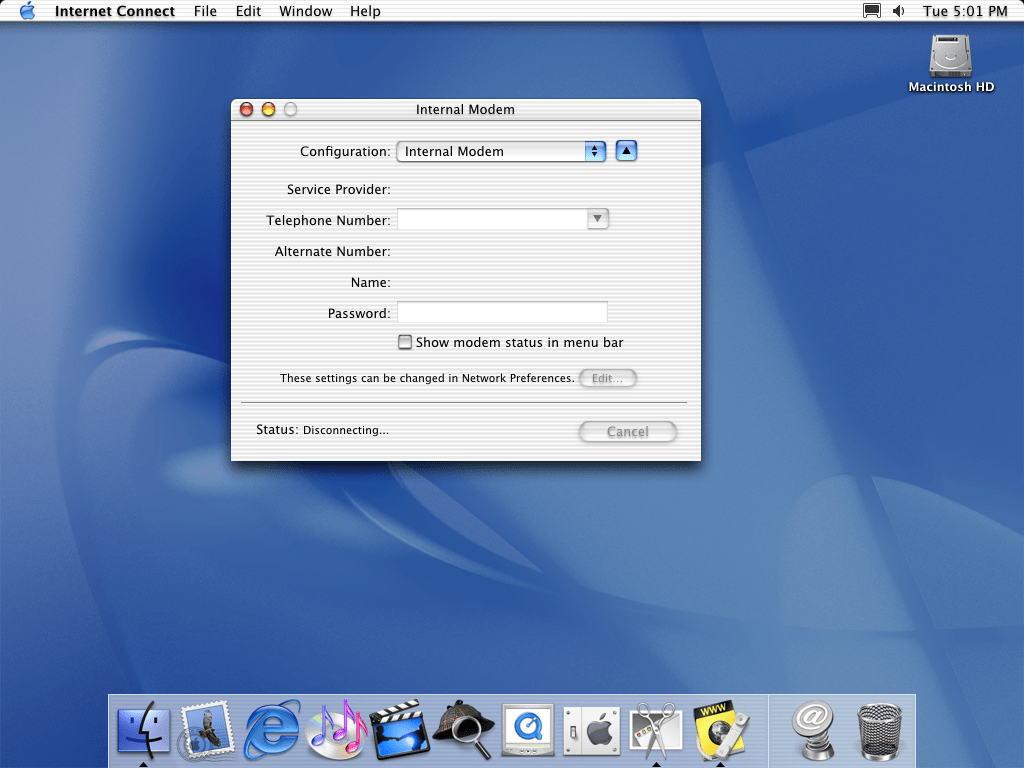Collapse details with the blue triangle button
Viewport: 1024px width, 768px height.
tap(626, 151)
